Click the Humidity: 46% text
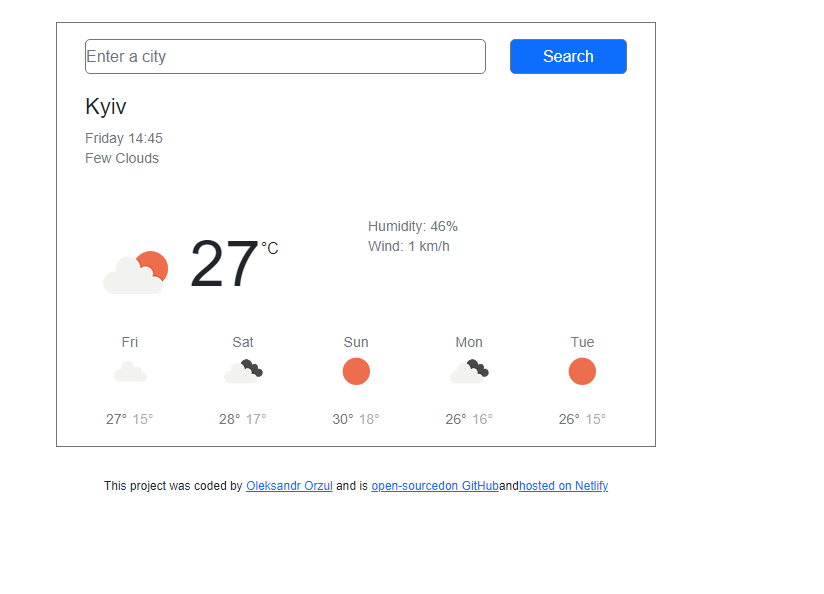 [x=413, y=227]
